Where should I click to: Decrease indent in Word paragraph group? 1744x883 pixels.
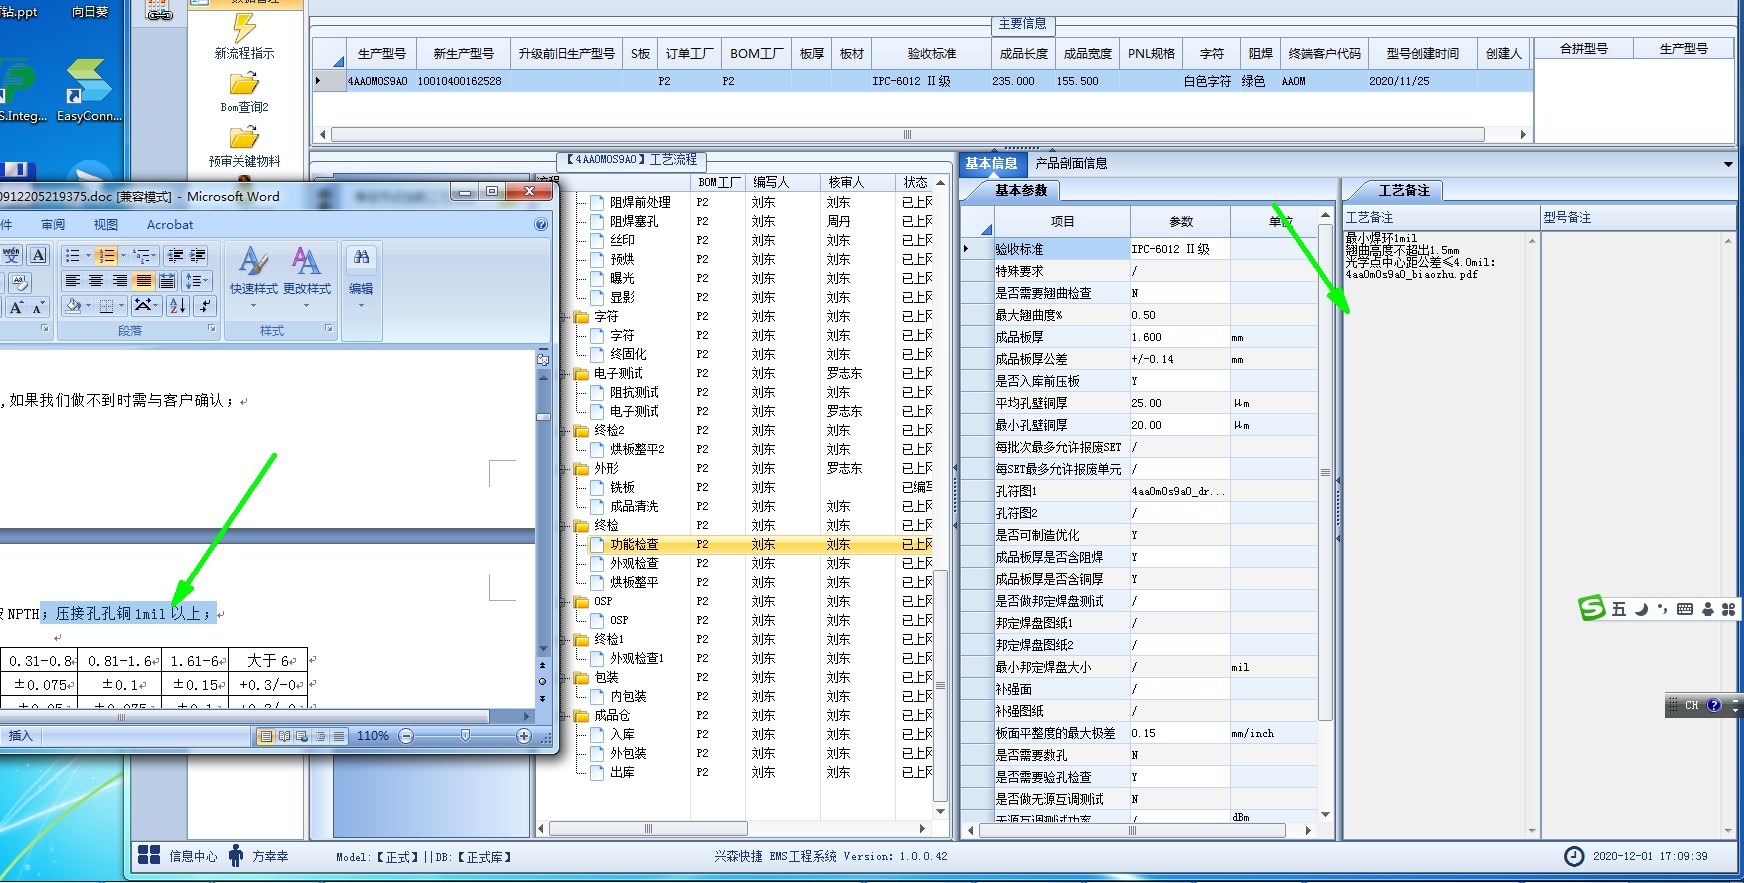173,256
